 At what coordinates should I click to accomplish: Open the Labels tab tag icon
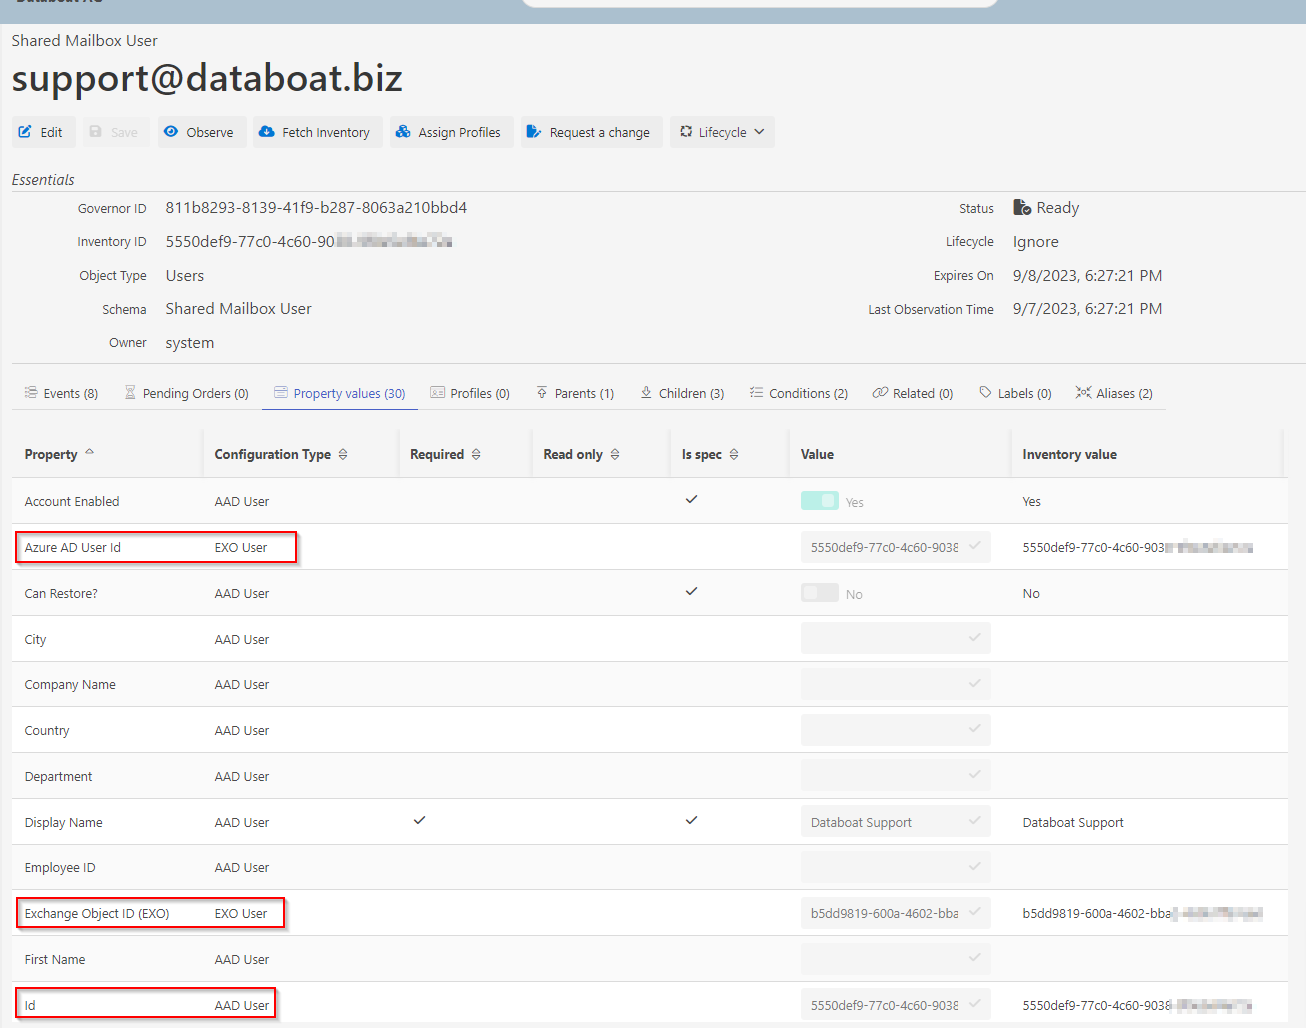985,393
